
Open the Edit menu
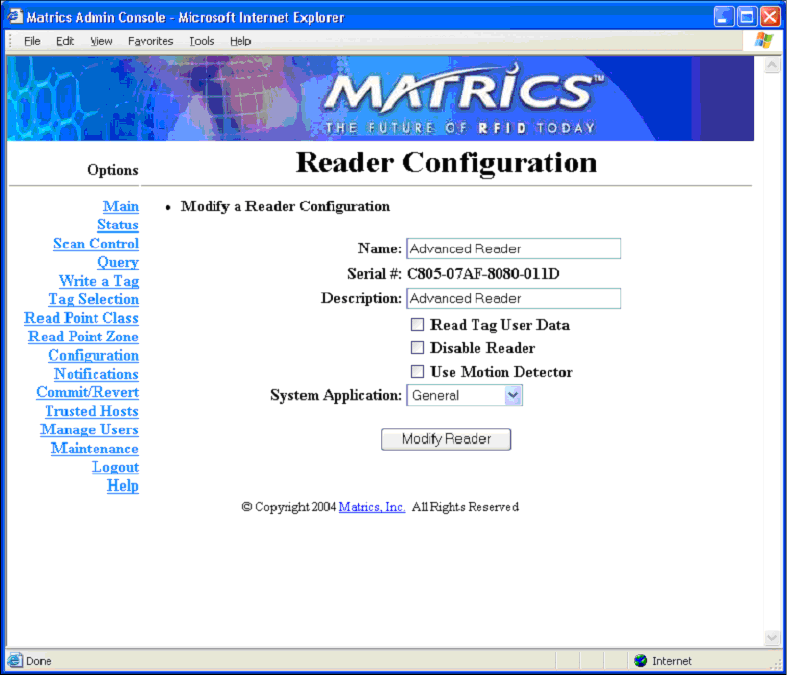pyautogui.click(x=65, y=41)
